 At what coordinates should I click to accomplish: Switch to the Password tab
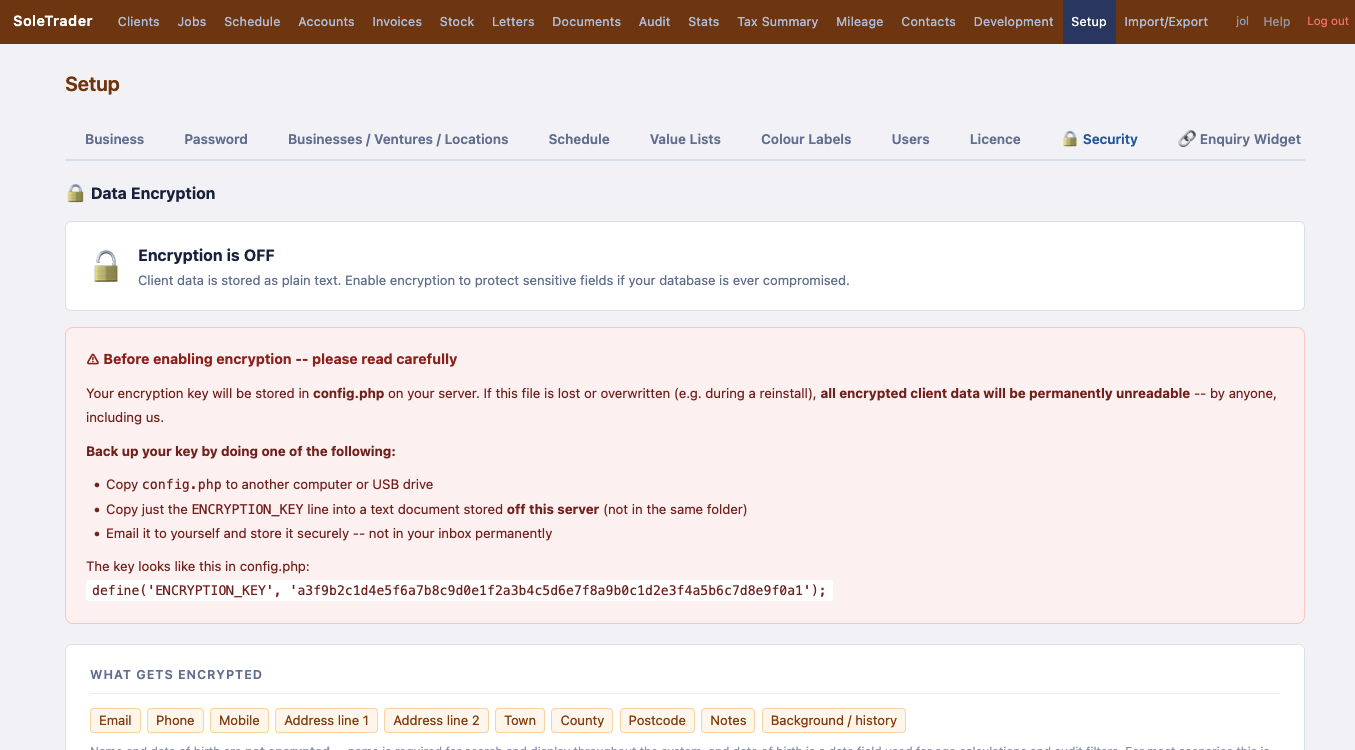[x=216, y=139]
